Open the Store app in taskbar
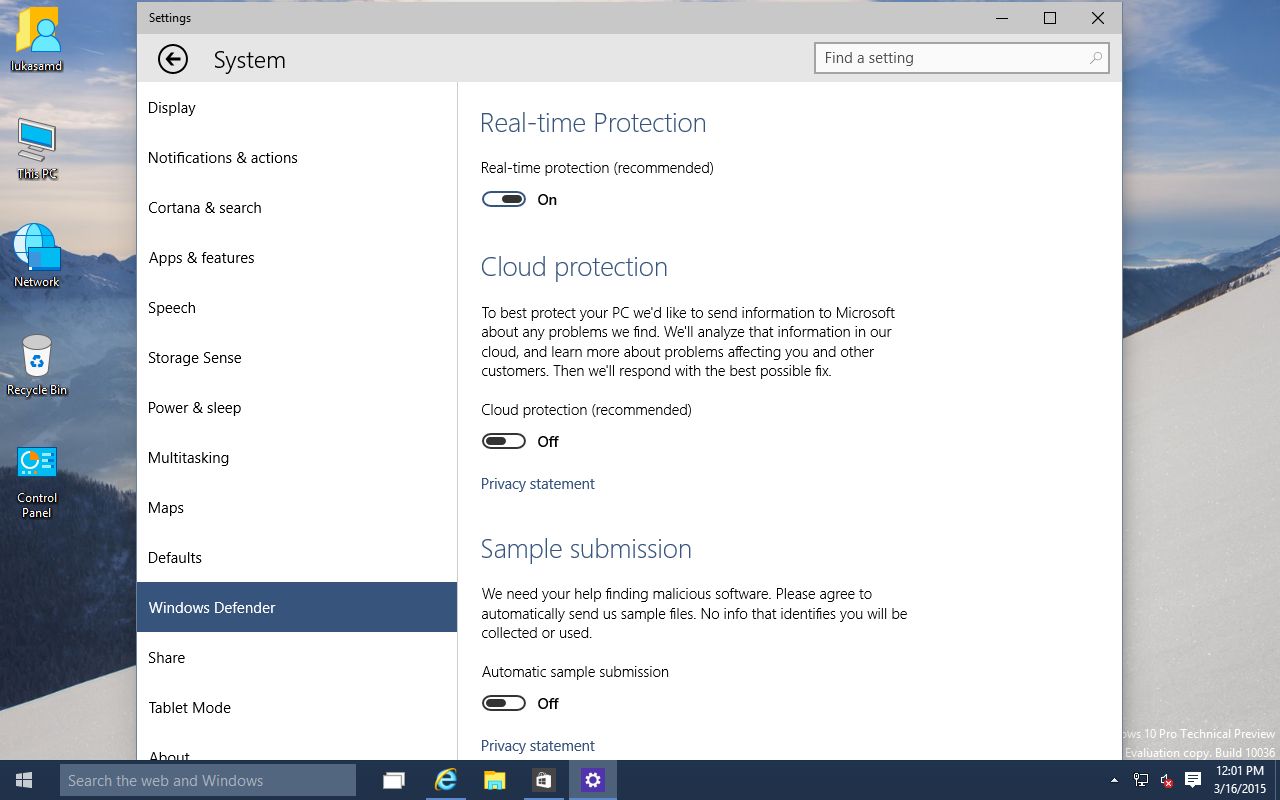The width and height of the screenshot is (1280, 800). 543,780
